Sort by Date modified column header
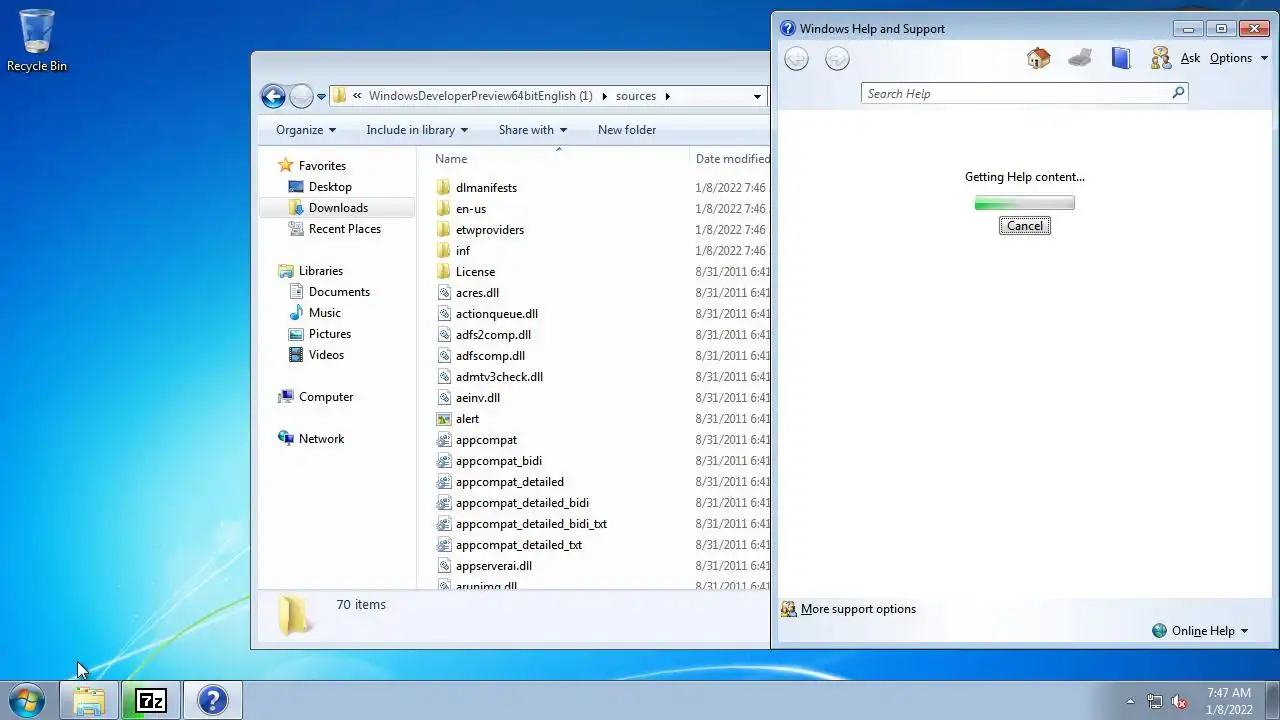This screenshot has width=1280, height=720. (733, 158)
